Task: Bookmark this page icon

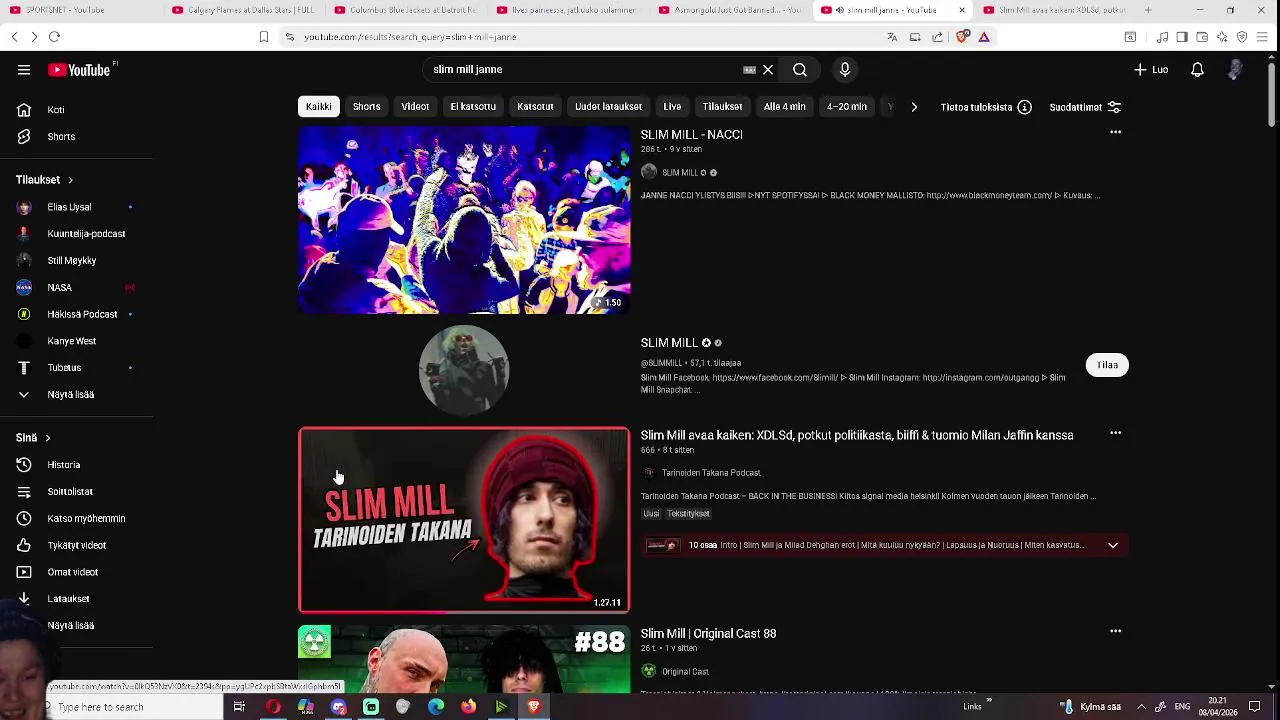Action: coord(264,37)
